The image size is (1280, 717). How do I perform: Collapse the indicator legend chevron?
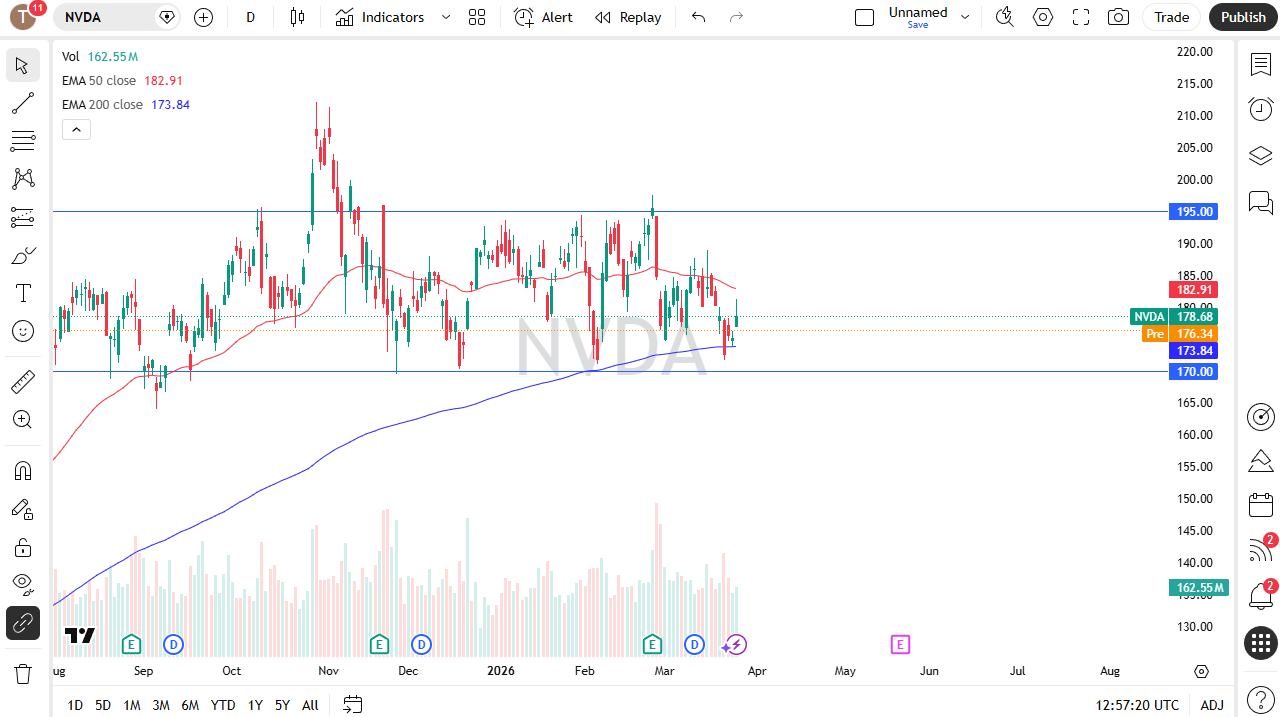point(76,129)
